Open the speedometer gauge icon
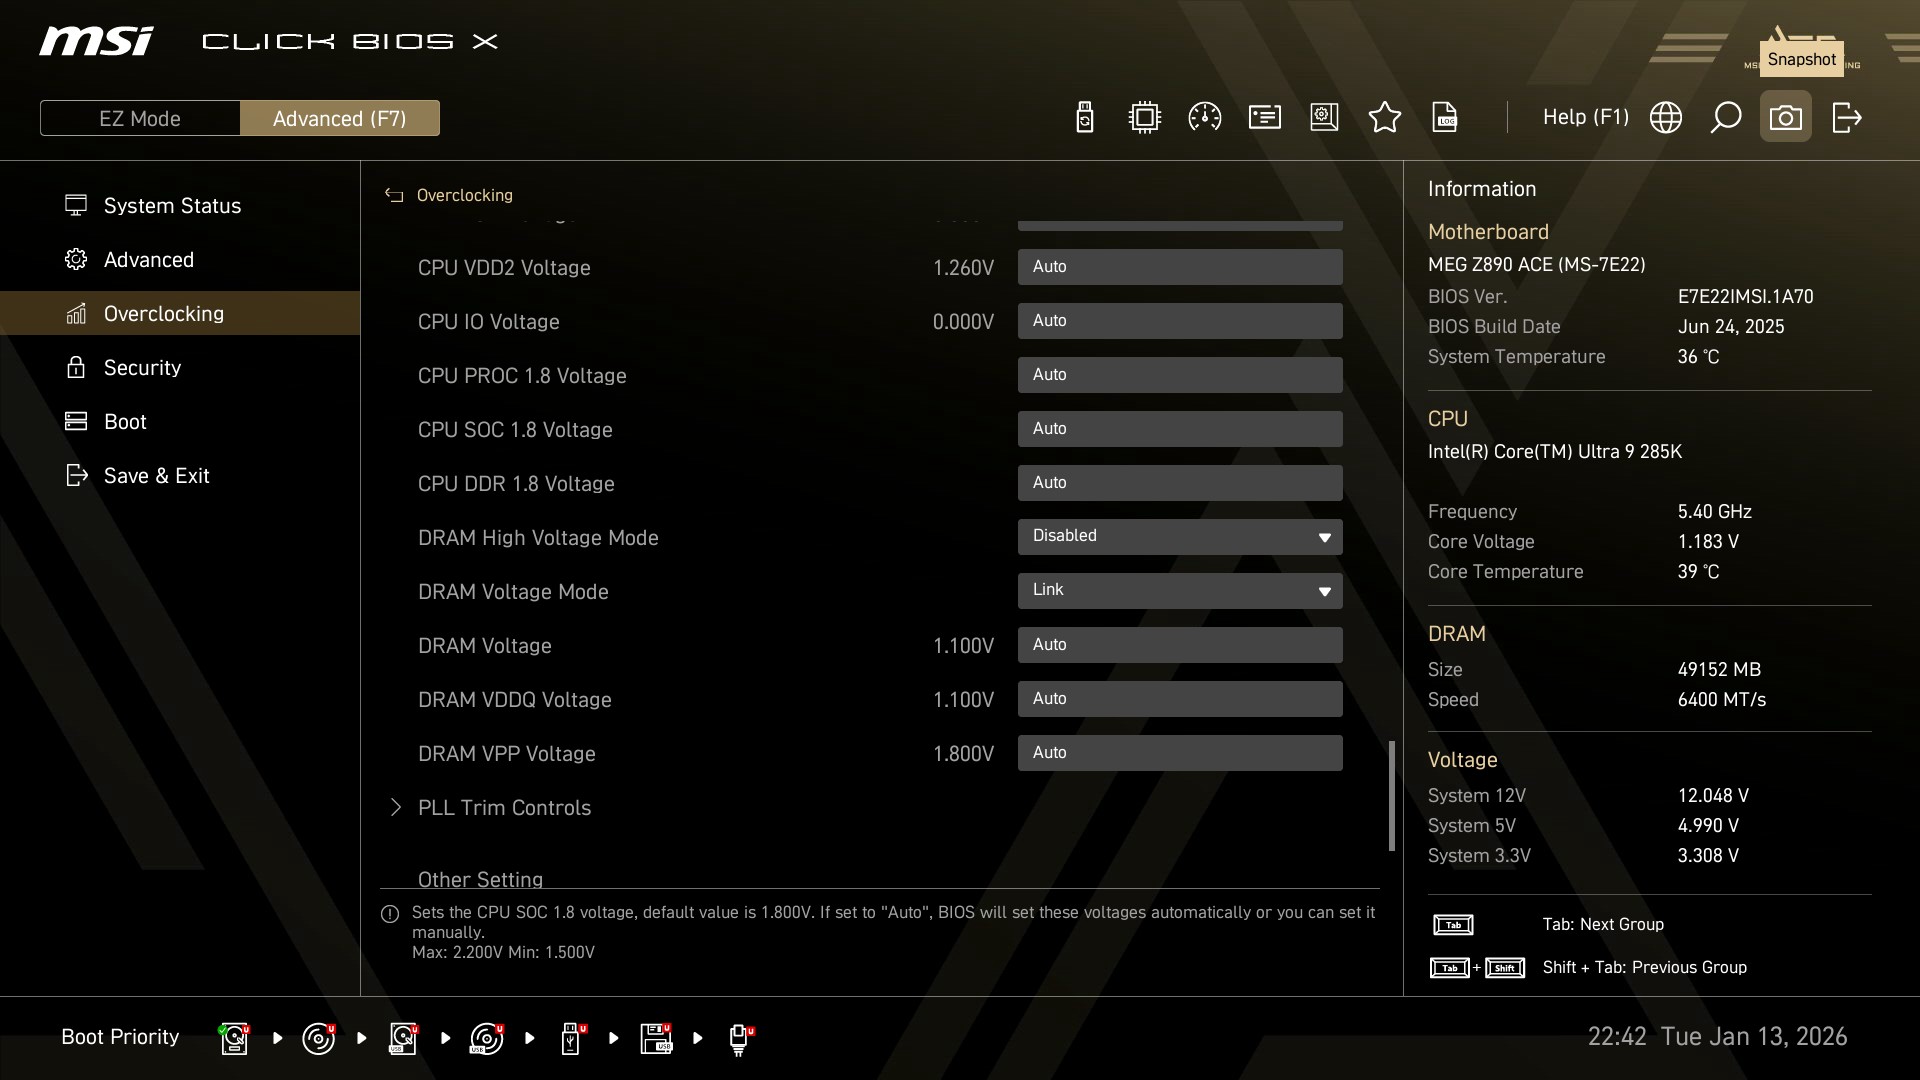This screenshot has width=1920, height=1080. tap(1204, 118)
